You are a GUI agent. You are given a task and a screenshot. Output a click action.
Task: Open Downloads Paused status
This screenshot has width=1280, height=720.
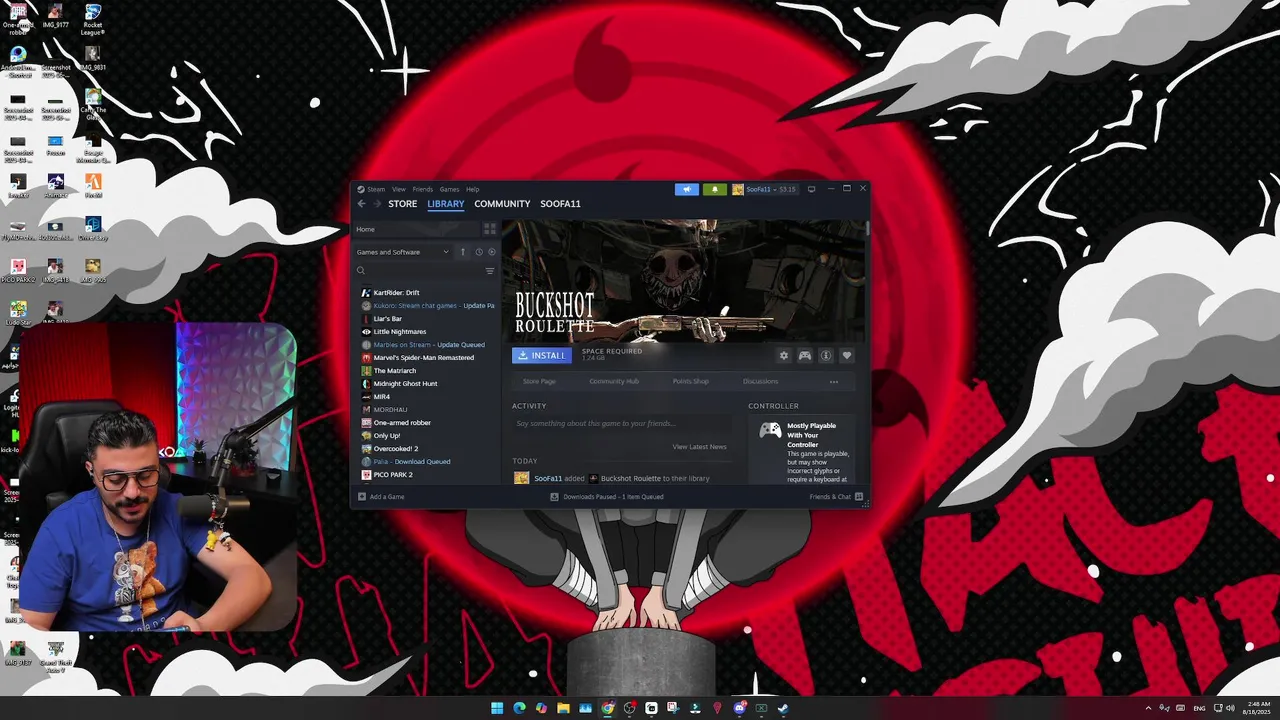(607, 496)
